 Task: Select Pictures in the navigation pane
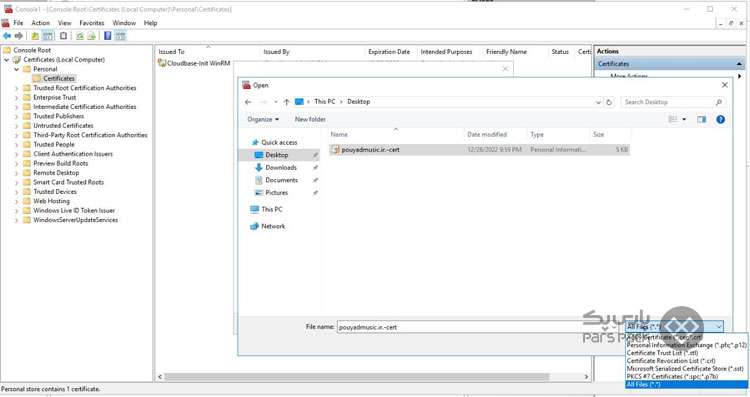pos(276,192)
